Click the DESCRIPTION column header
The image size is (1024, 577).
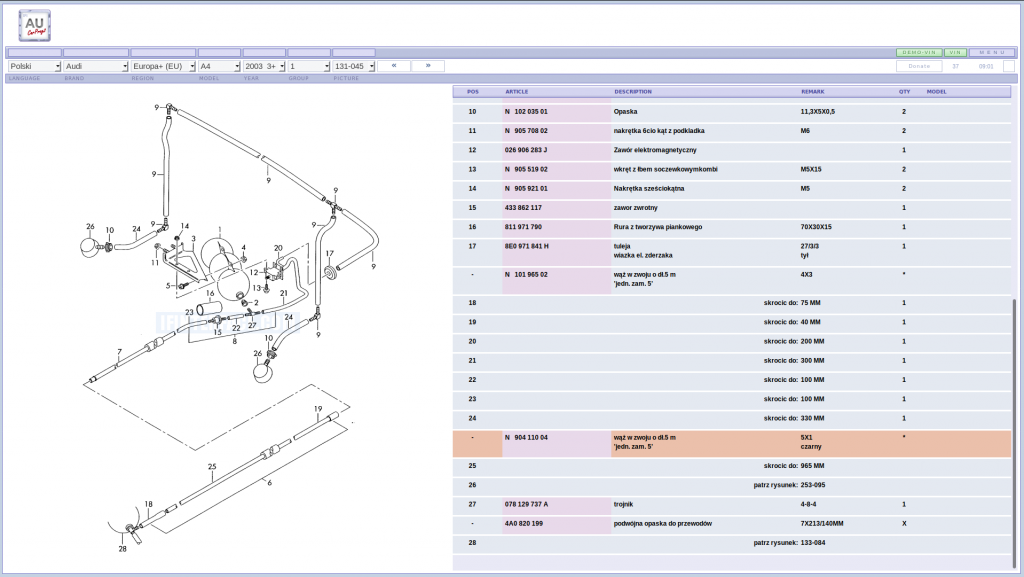pos(633,92)
